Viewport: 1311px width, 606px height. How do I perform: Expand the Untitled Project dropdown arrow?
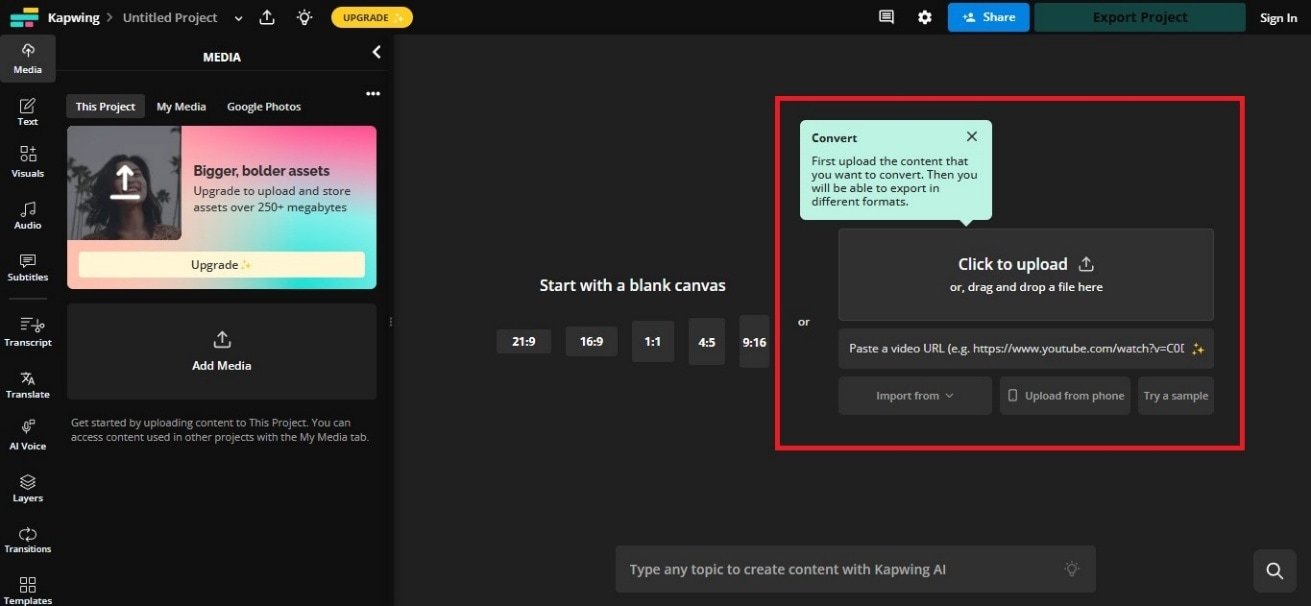(x=238, y=18)
